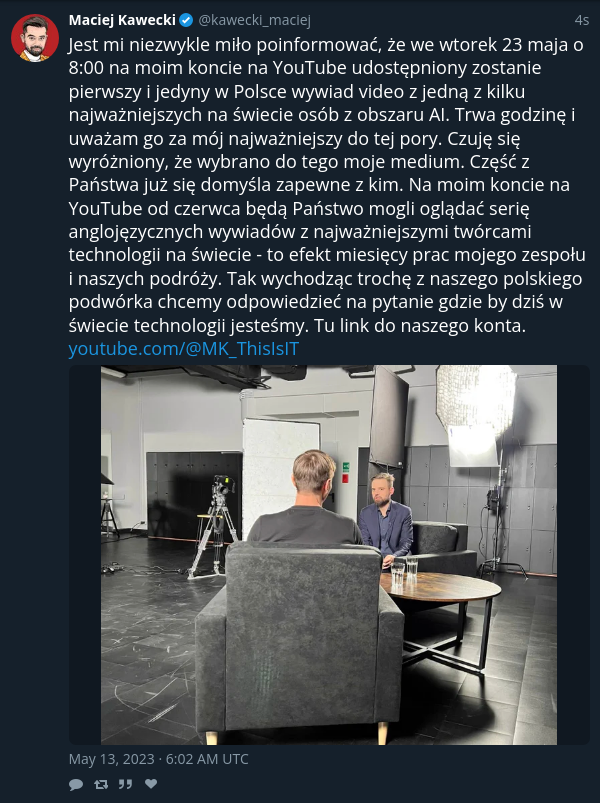
Task: Click the May 13, 2023 date link
Action: tap(111, 759)
